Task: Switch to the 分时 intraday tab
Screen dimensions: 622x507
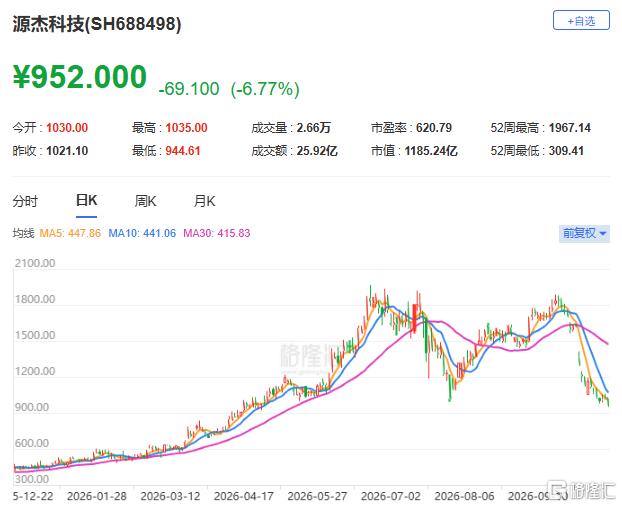Action: click(25, 201)
